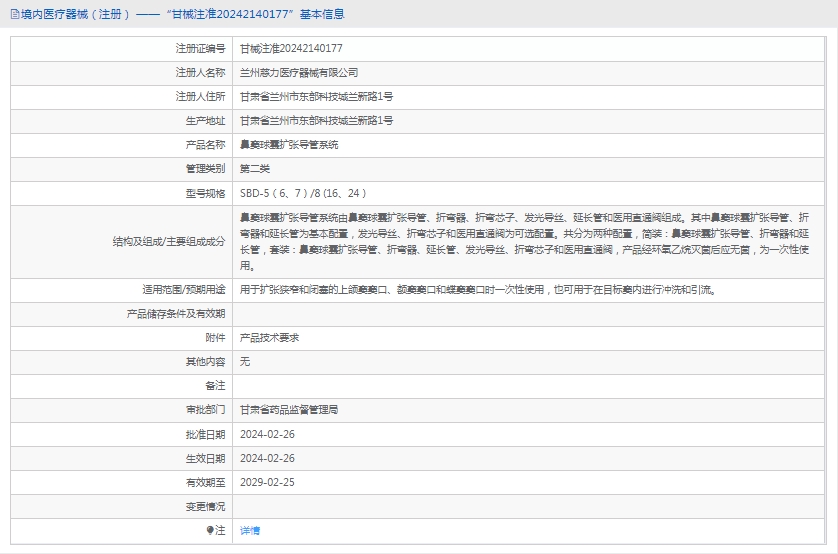The height and width of the screenshot is (554, 838).
Task: Click the 结构及组成/主要组成成分 label
Action: pyautogui.click(x=168, y=241)
